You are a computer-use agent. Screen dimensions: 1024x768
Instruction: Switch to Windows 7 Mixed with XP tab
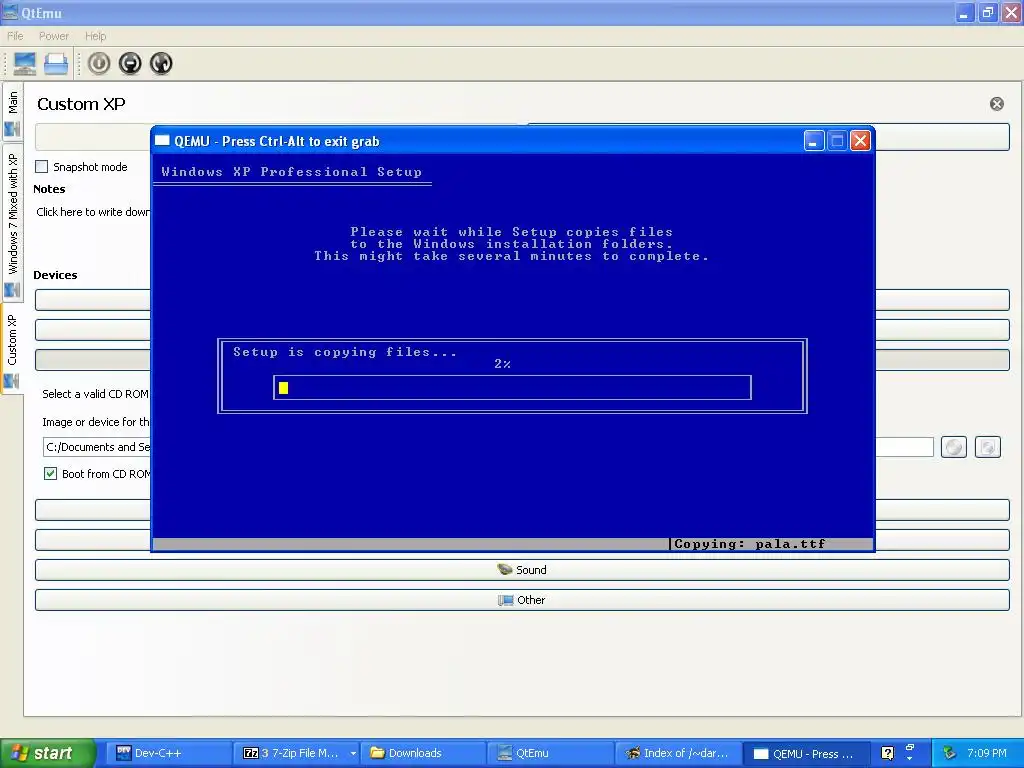pos(12,222)
